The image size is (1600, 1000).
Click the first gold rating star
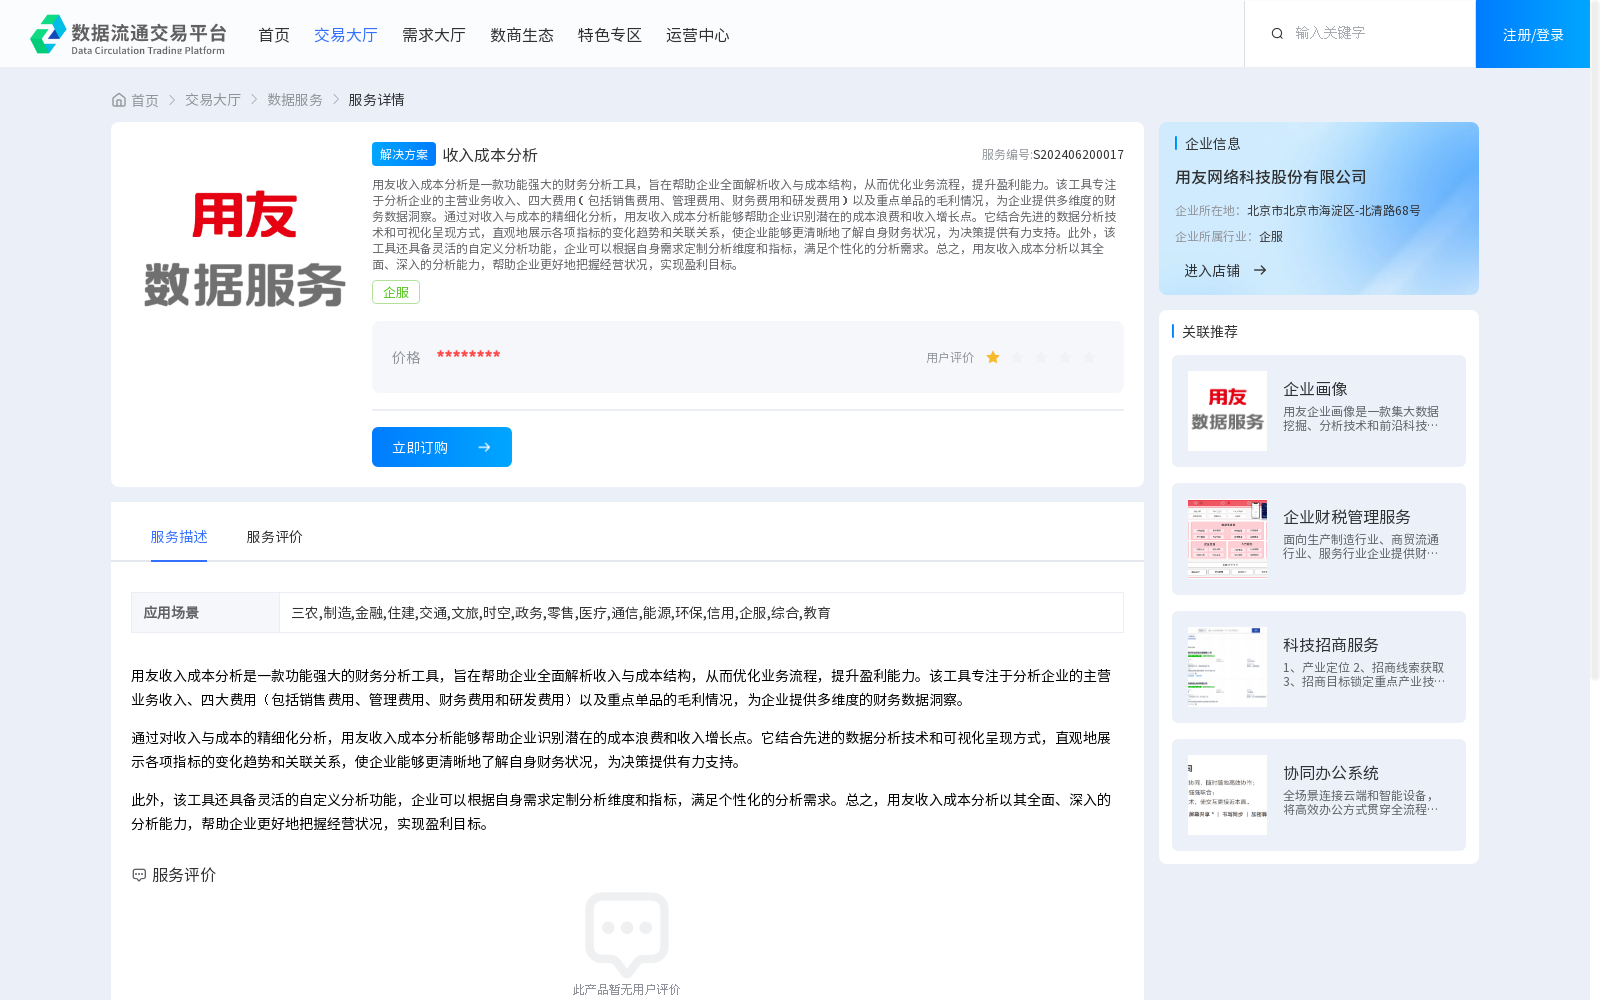tap(993, 357)
